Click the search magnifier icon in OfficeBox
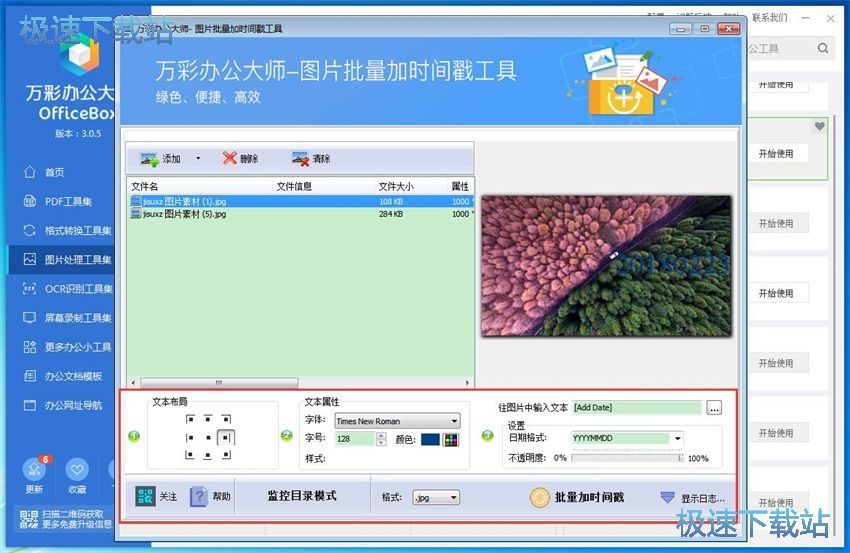This screenshot has height=553, width=850. (823, 48)
